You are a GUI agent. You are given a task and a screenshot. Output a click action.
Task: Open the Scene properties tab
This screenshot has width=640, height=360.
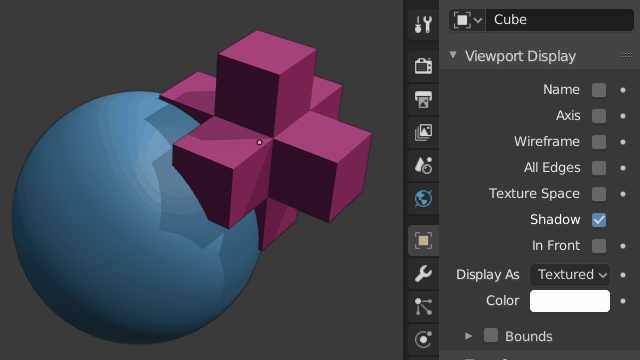point(423,165)
